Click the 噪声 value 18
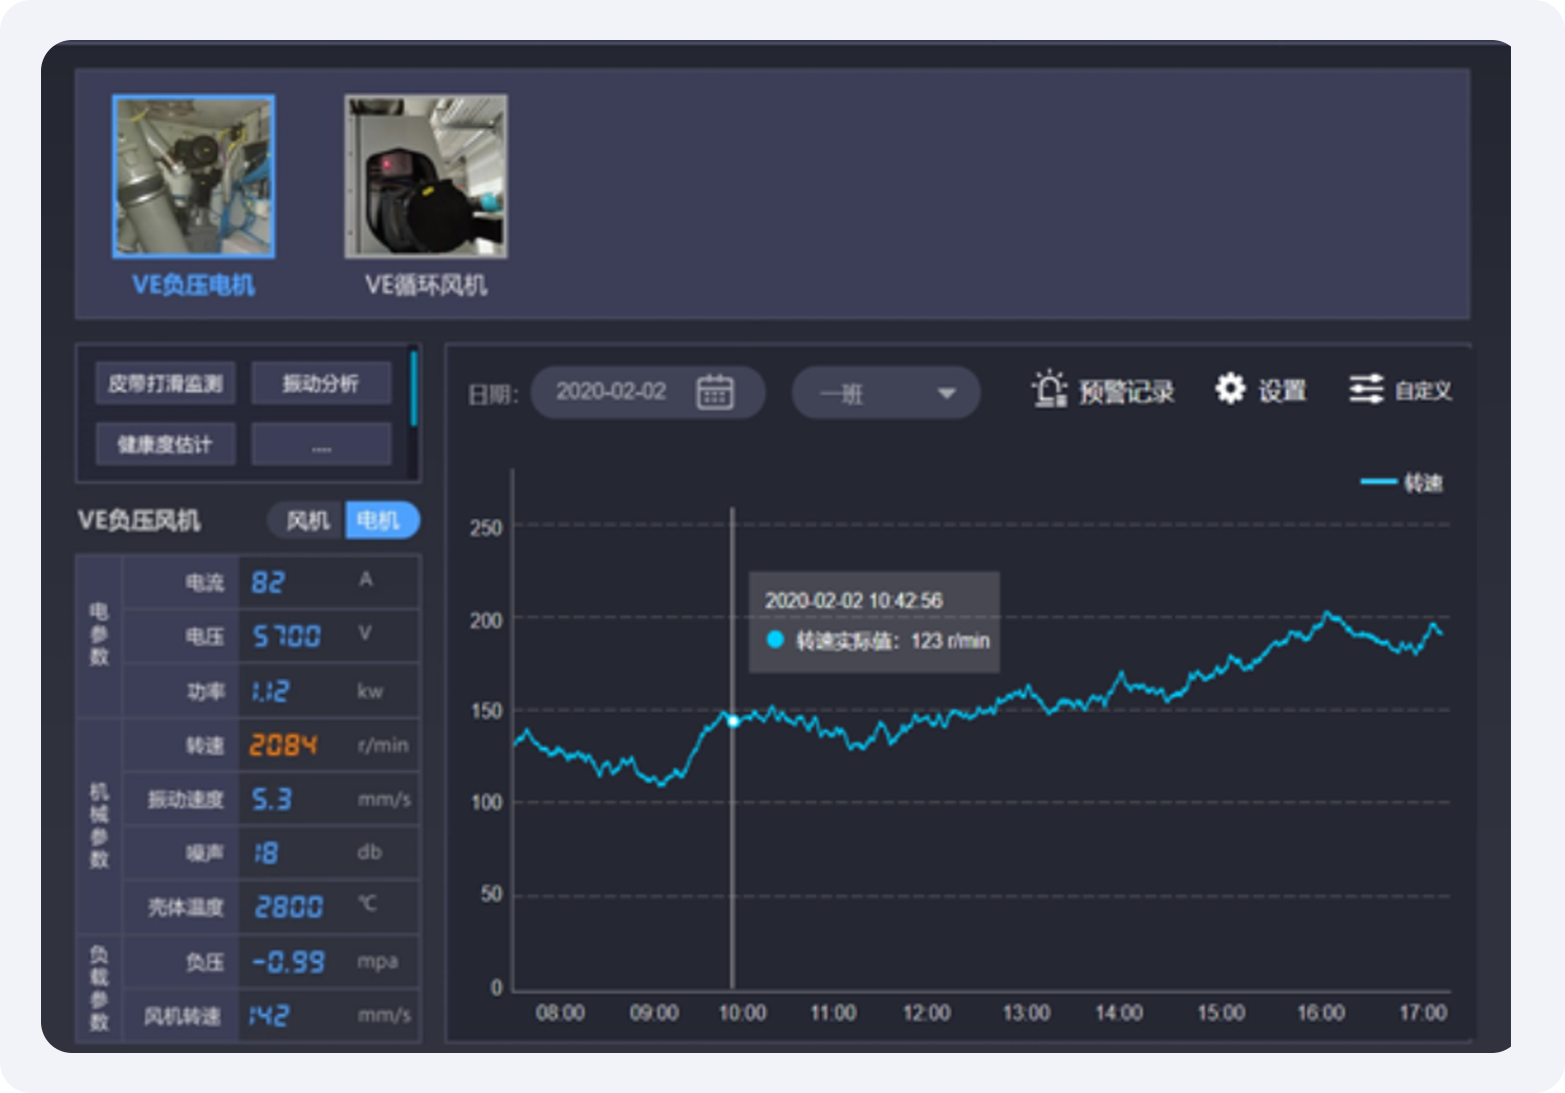The image size is (1565, 1093). click(x=266, y=853)
